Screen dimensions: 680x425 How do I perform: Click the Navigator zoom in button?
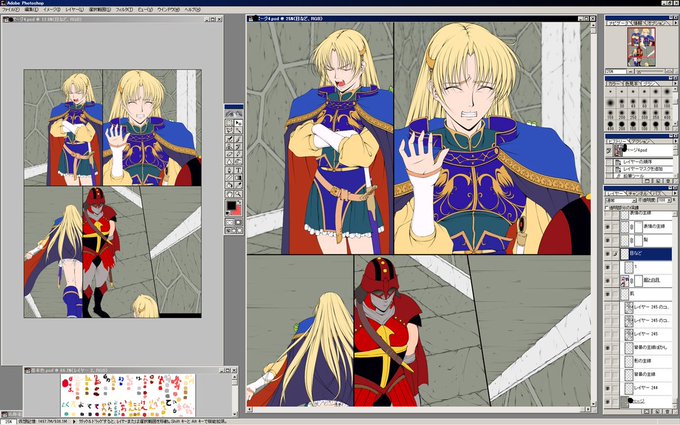pos(670,72)
